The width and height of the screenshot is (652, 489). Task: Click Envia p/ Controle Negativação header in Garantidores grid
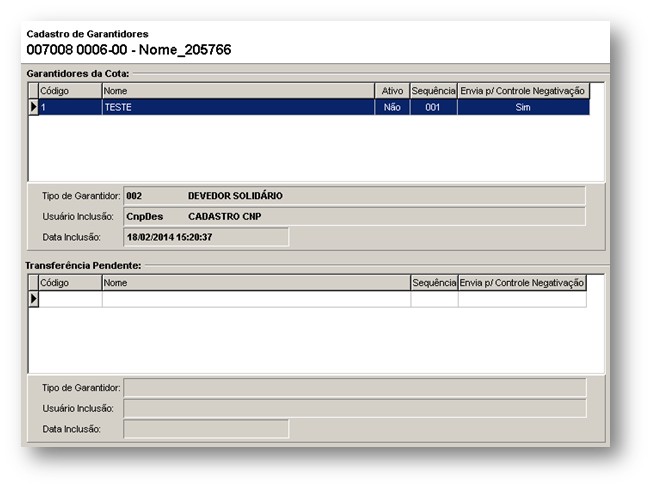pos(523,91)
